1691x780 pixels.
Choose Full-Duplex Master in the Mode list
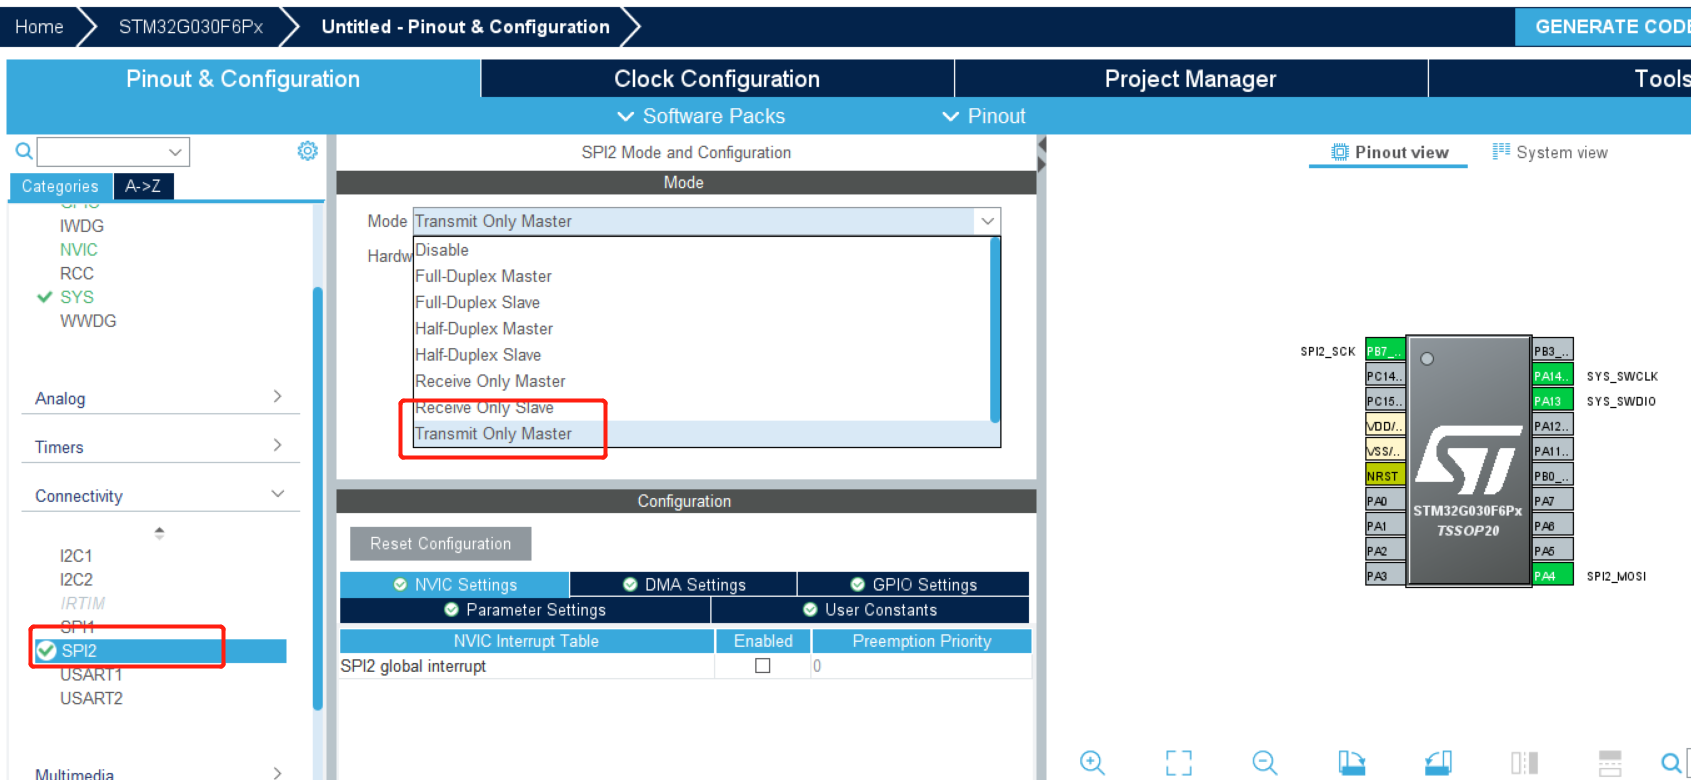[x=701, y=276]
